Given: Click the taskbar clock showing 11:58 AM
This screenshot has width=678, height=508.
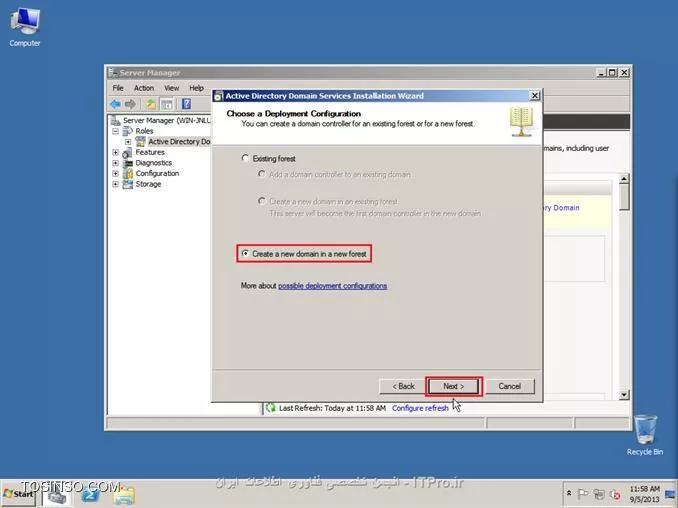Looking at the screenshot, I should coord(644,494).
